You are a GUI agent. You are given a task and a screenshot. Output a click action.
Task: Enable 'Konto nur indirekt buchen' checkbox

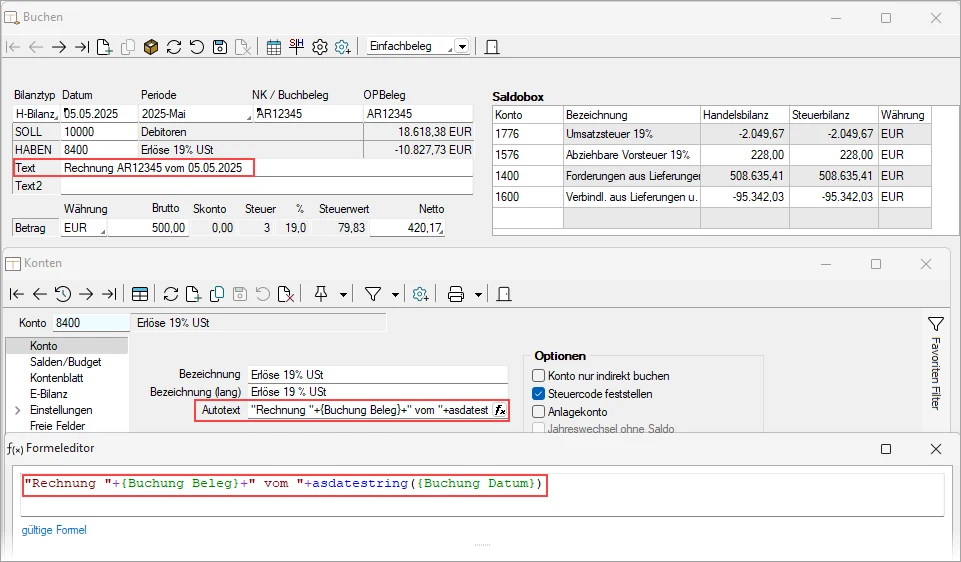coord(539,376)
